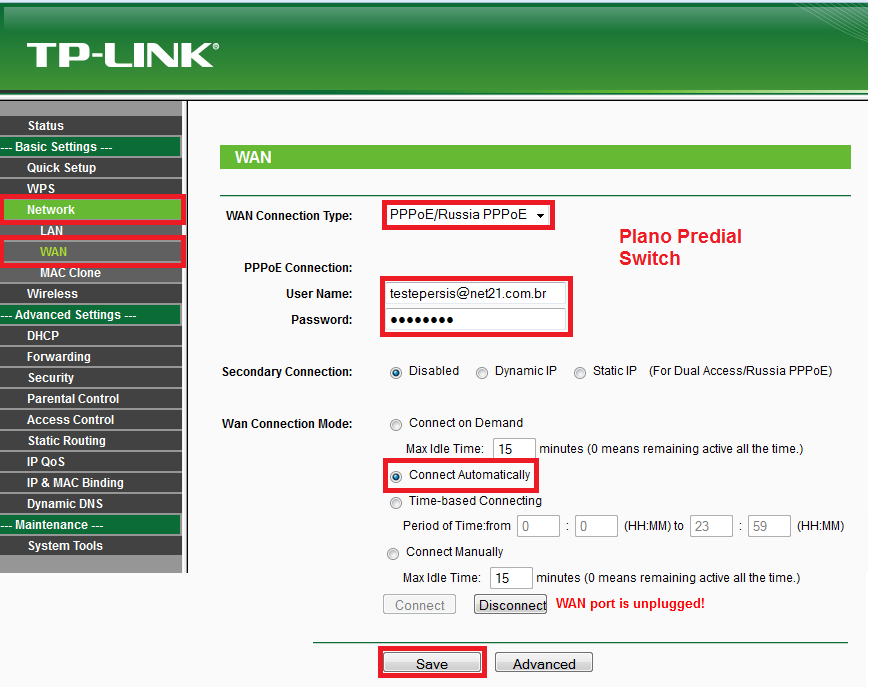
Task: Focus period end minute field showing 59
Action: click(x=769, y=526)
